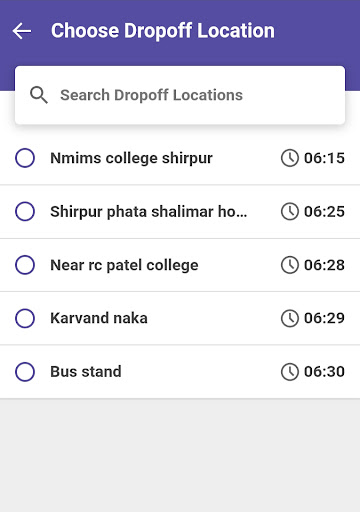360x512 pixels.
Task: Click the clock icon beside 06:30
Action: click(x=290, y=372)
